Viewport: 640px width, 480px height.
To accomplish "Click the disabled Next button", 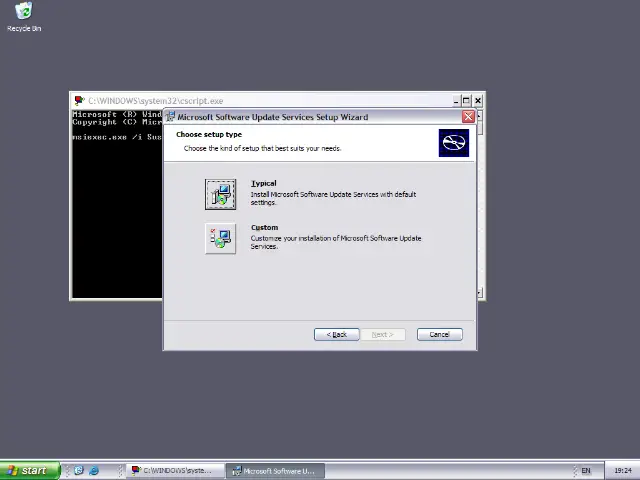I will pos(383,334).
